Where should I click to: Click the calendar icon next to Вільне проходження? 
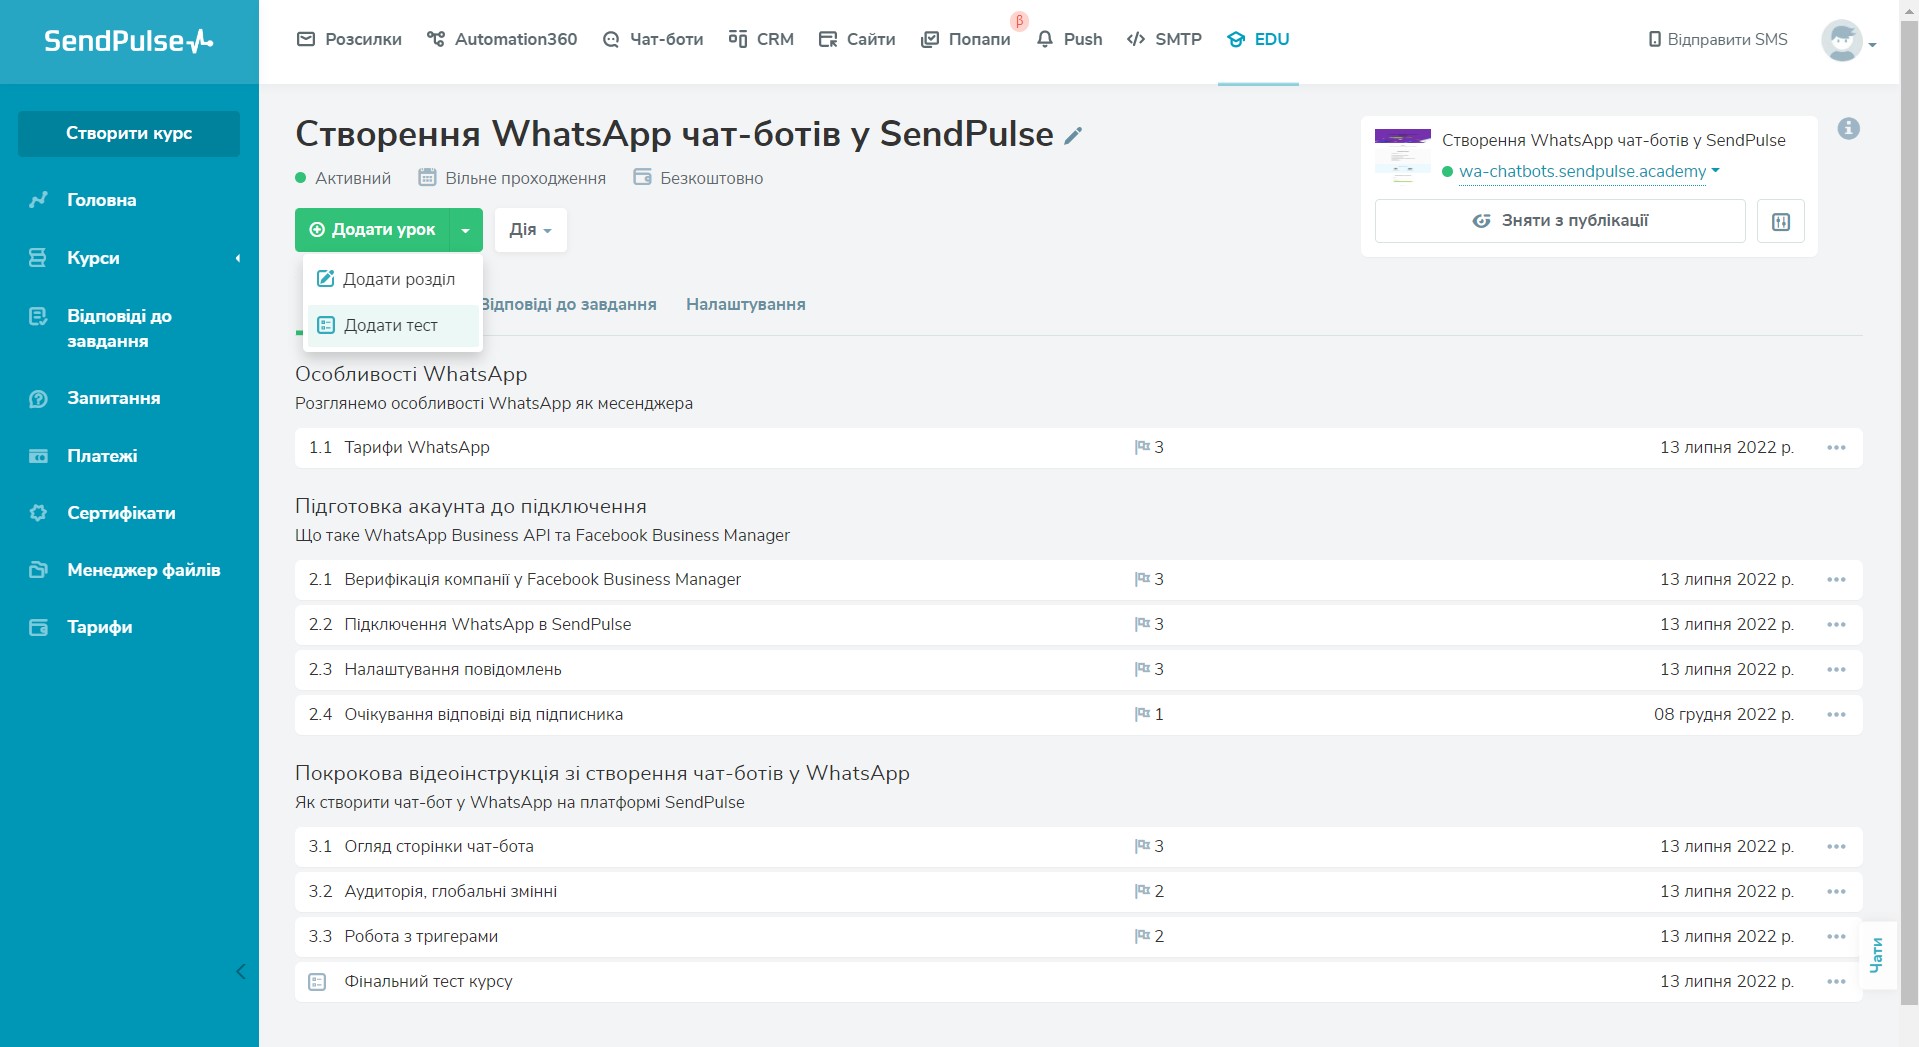coord(427,178)
